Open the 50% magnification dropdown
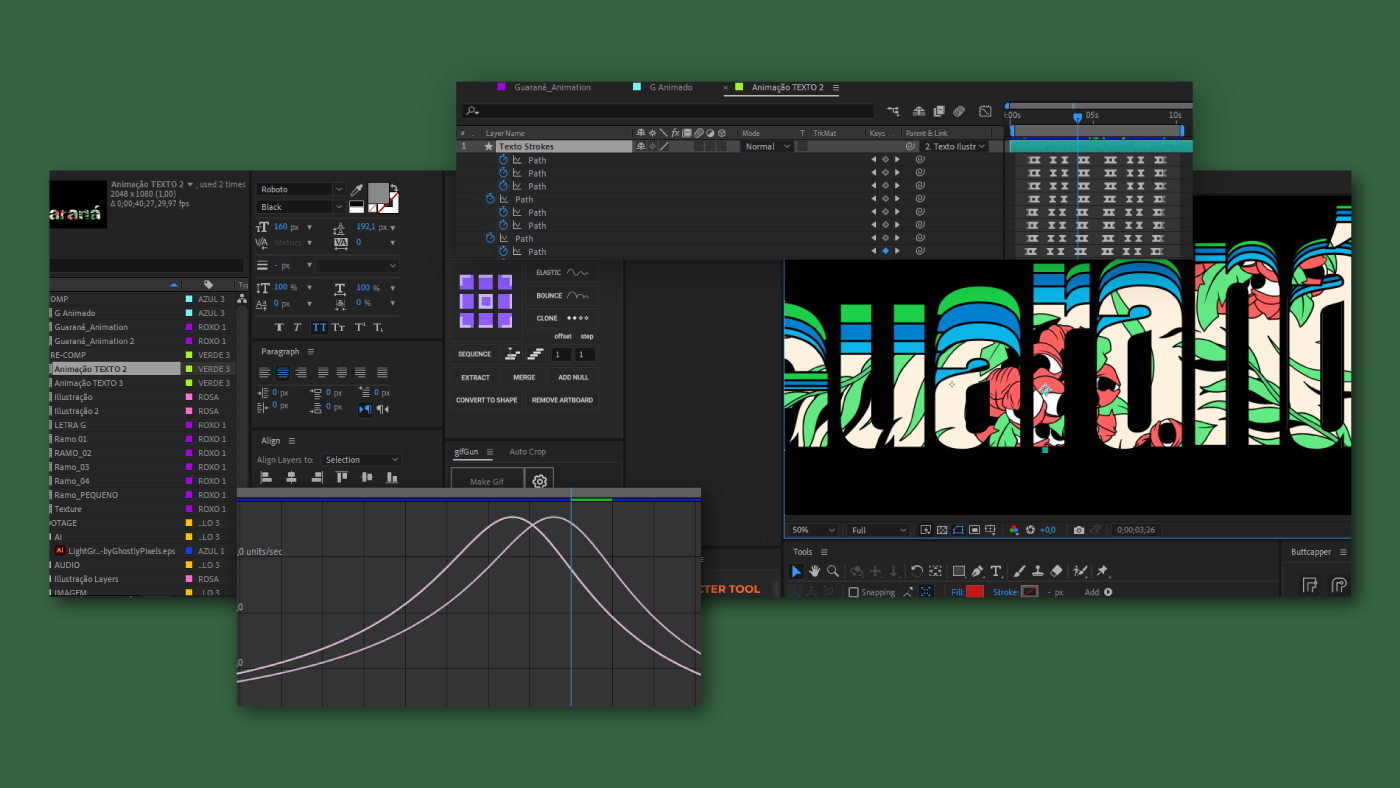Viewport: 1400px width, 788px height. click(x=813, y=530)
